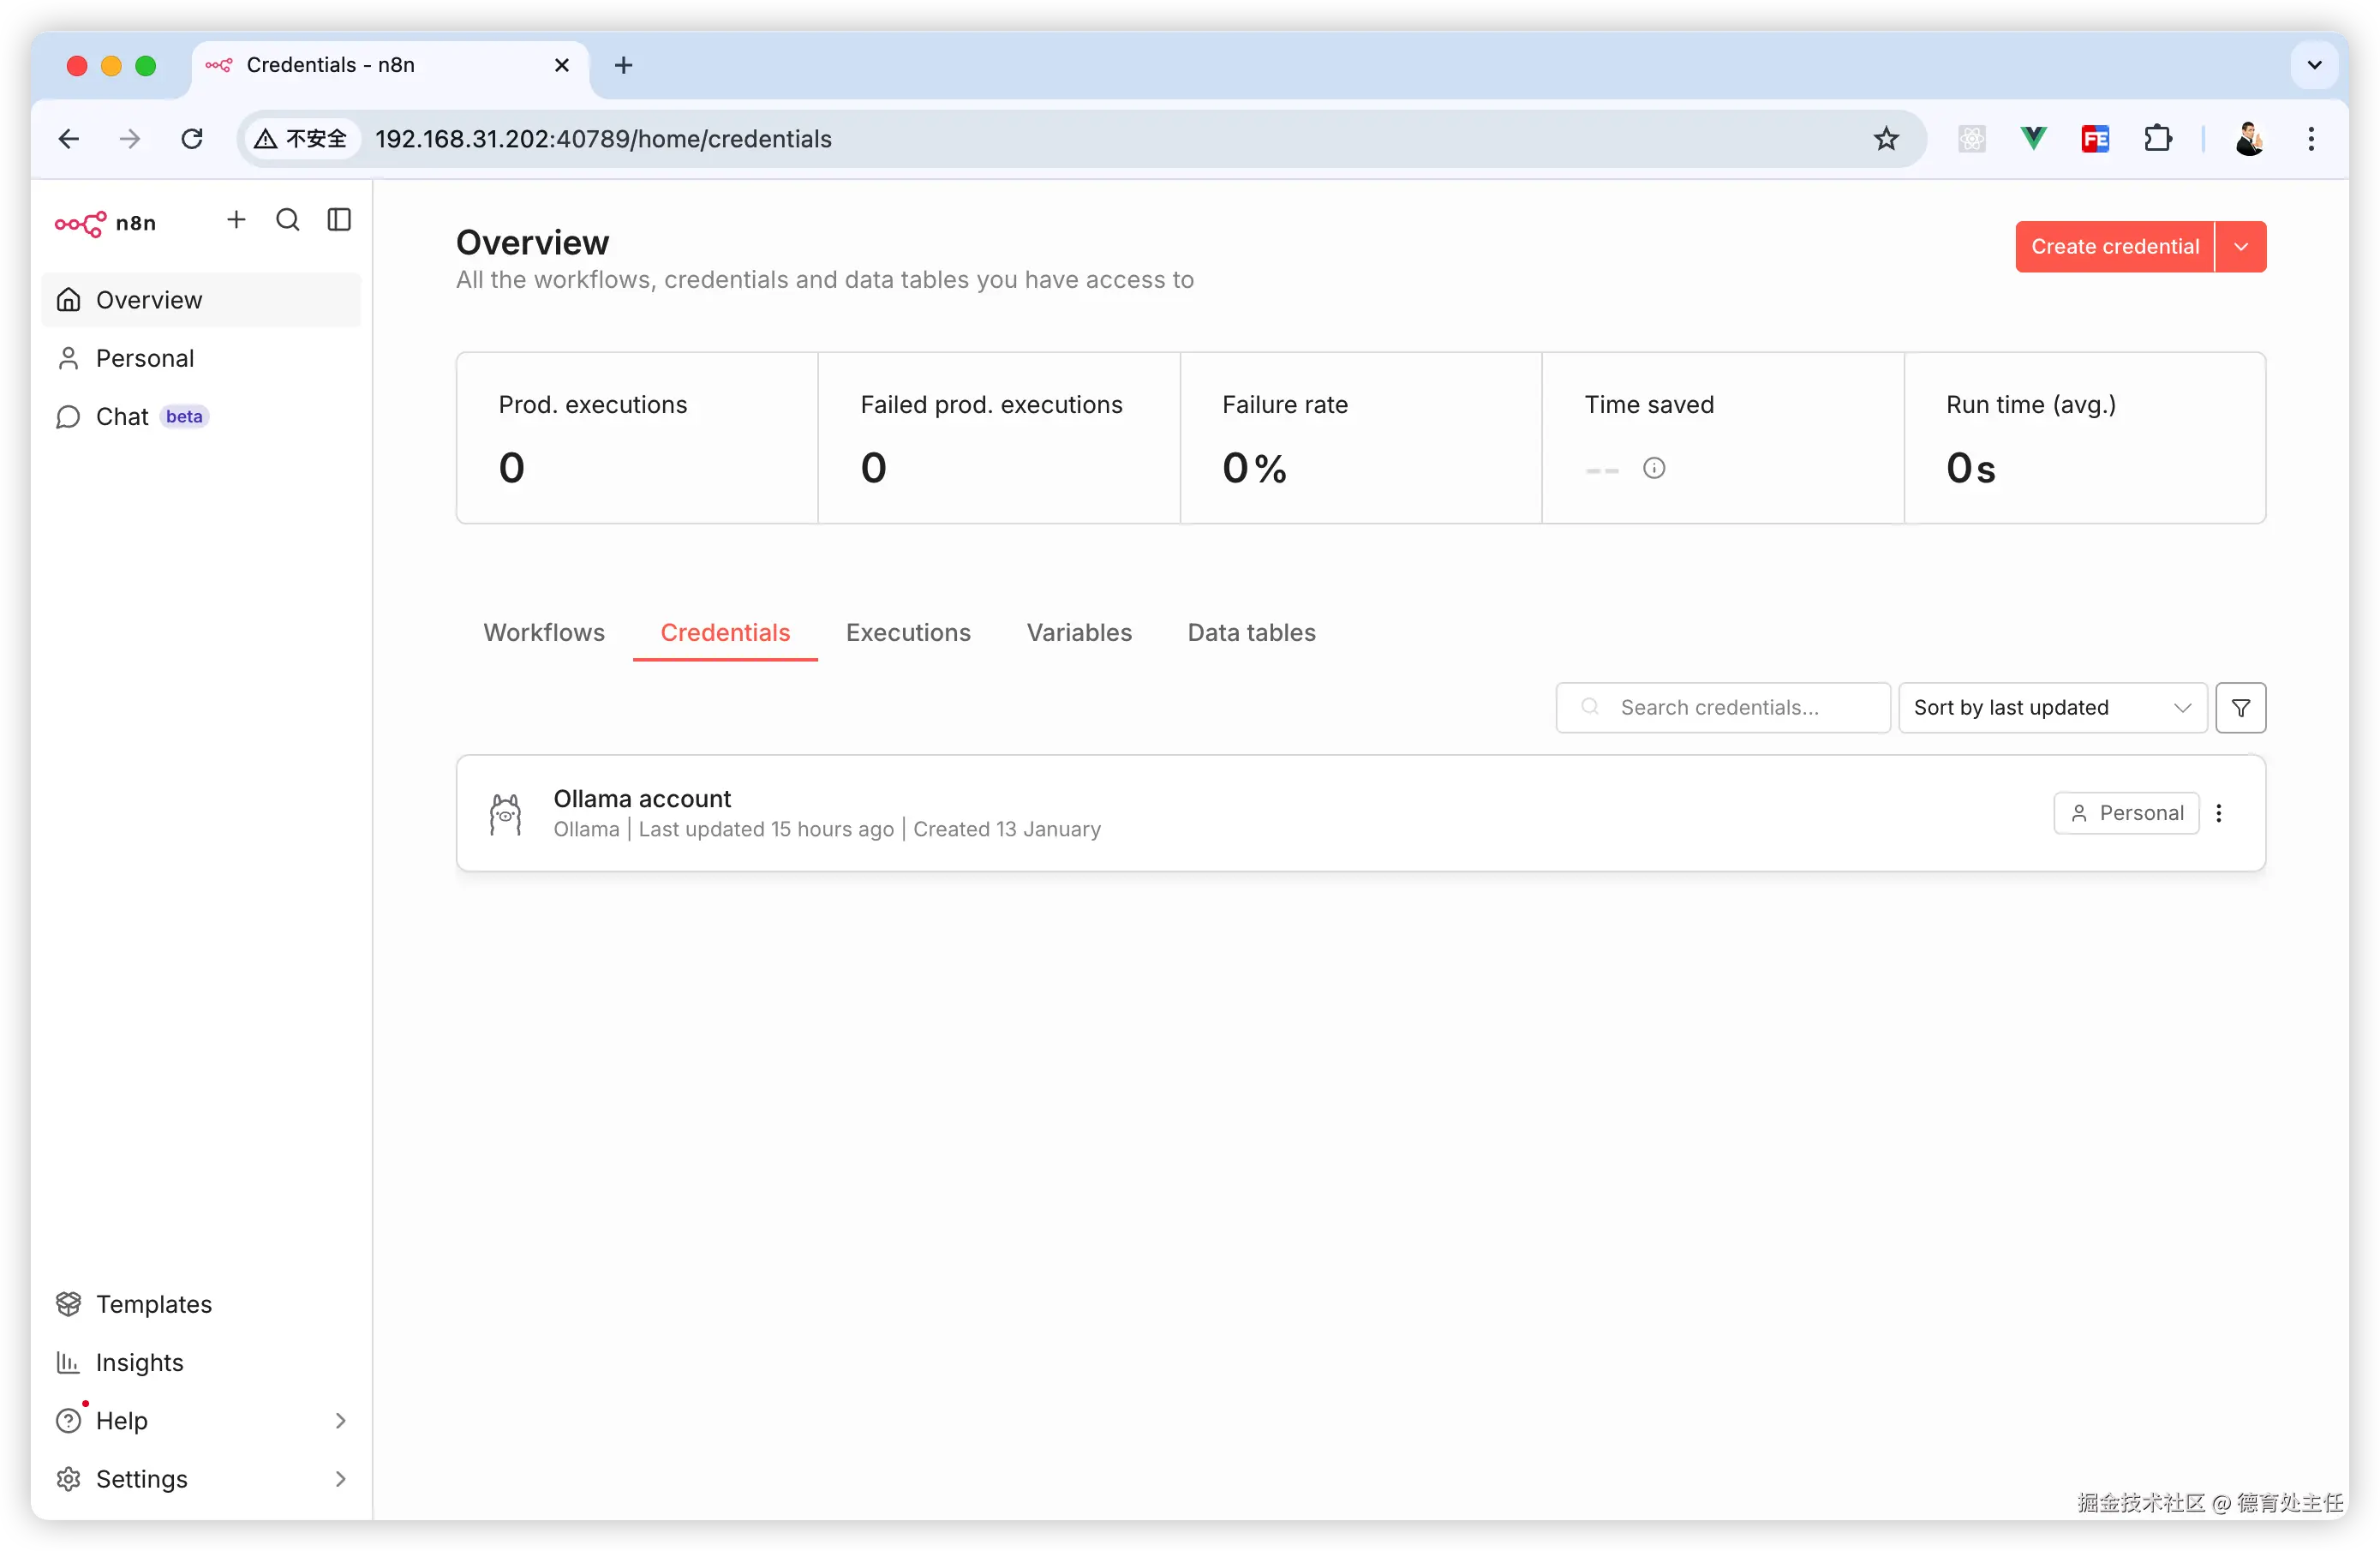Open Templates from the sidebar
This screenshot has height=1551, width=2380.
point(153,1304)
